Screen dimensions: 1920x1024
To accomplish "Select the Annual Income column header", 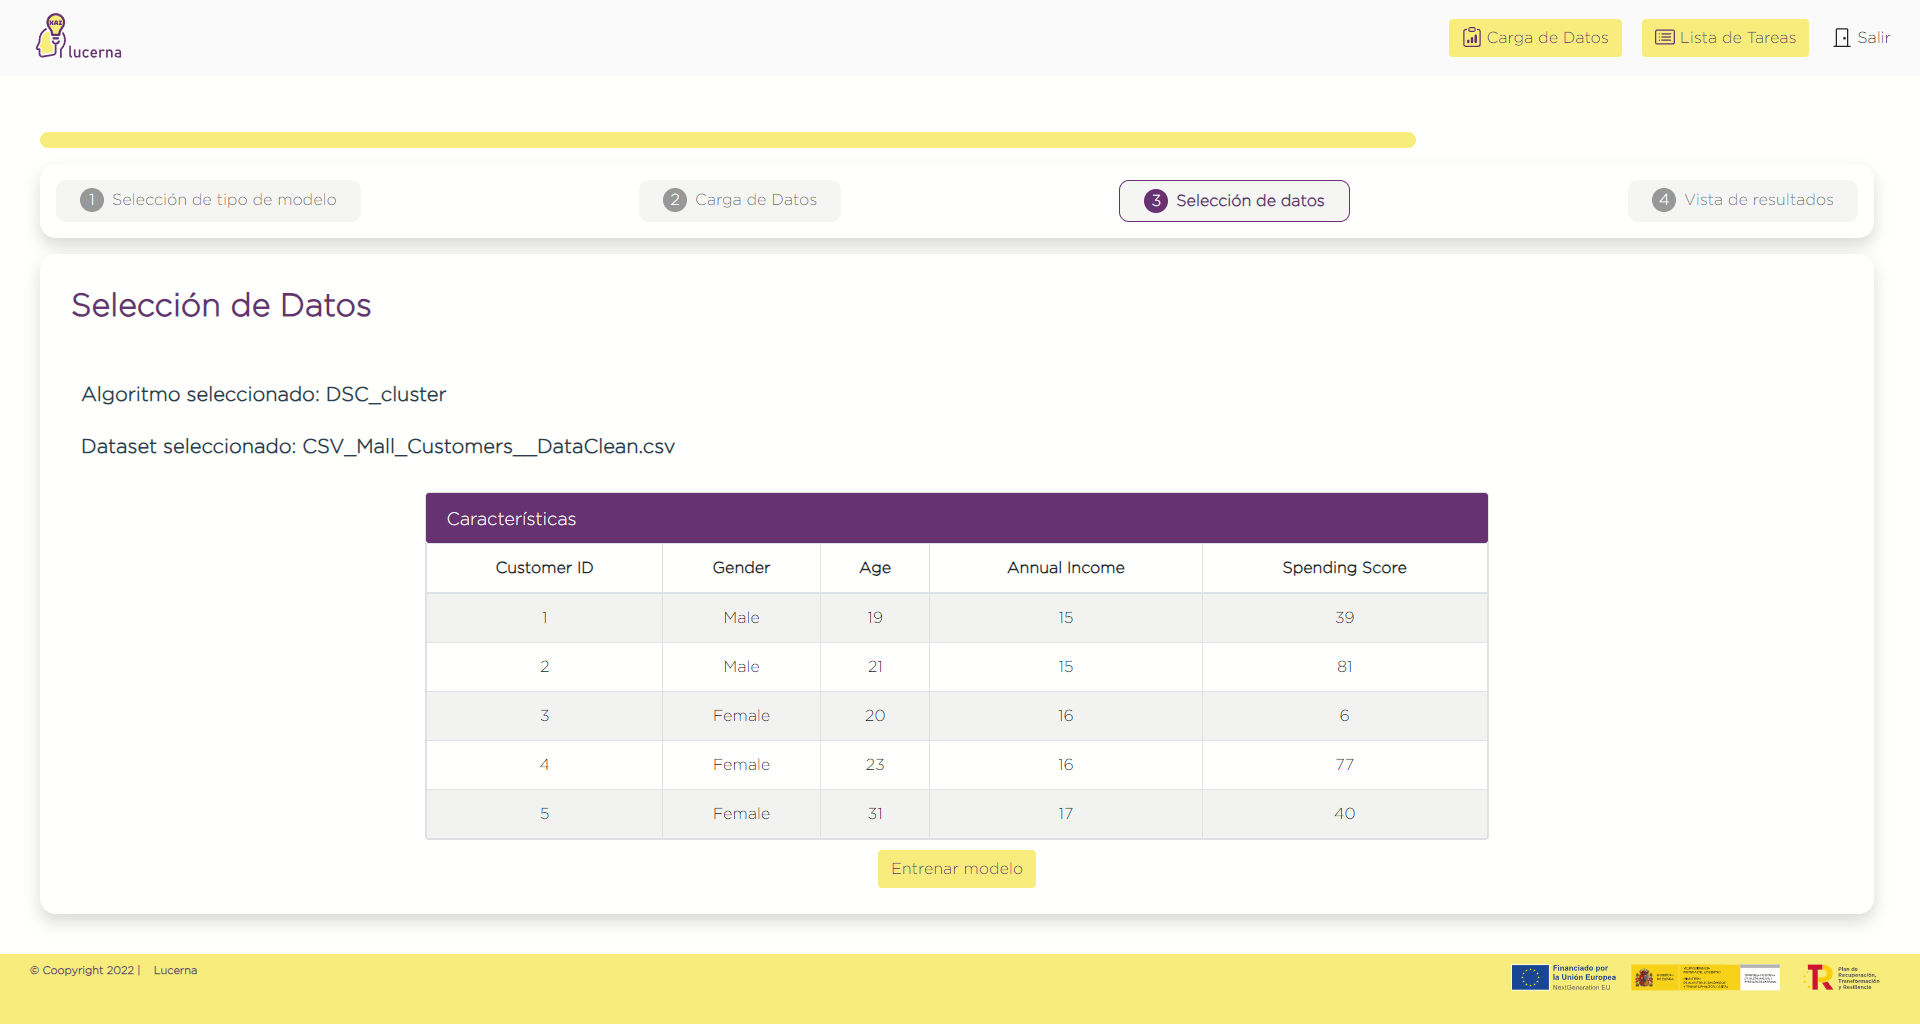I will [1065, 568].
